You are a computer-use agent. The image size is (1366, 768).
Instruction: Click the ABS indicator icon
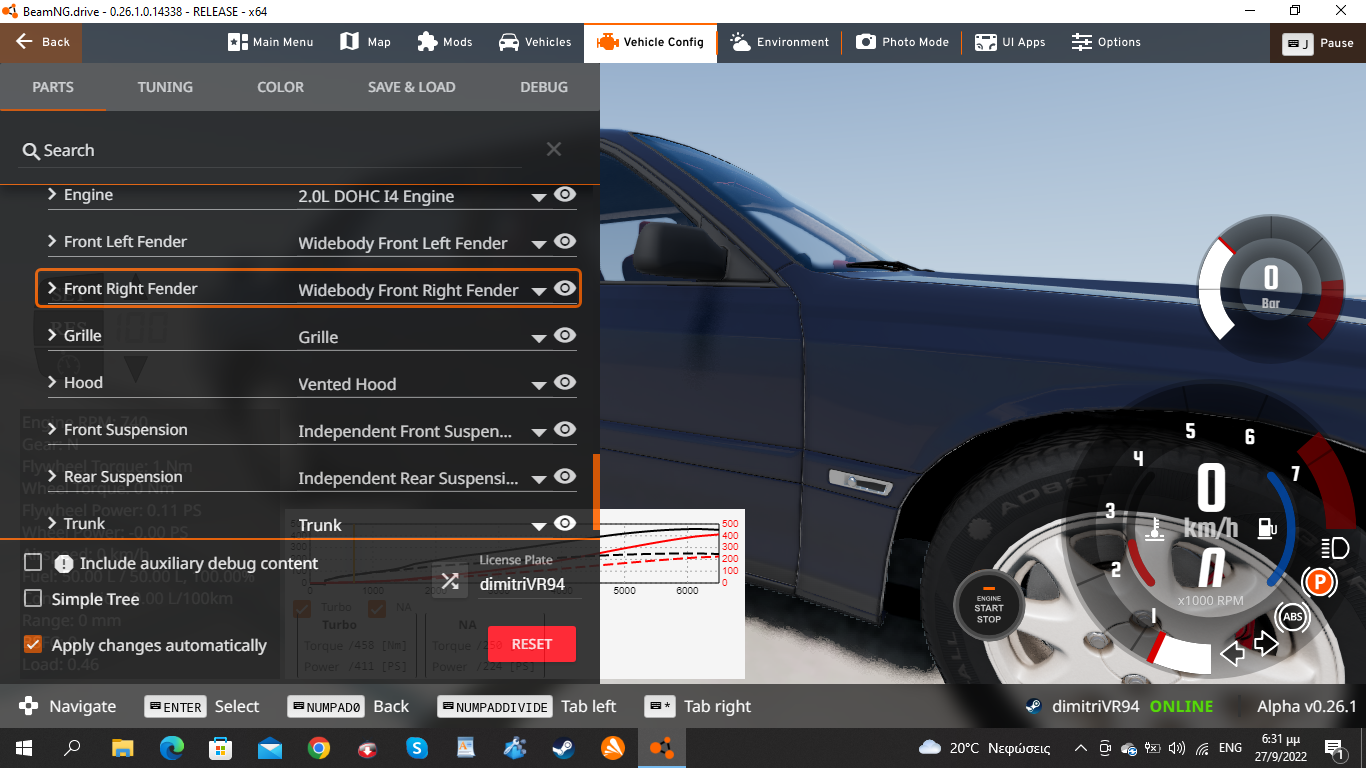1292,617
